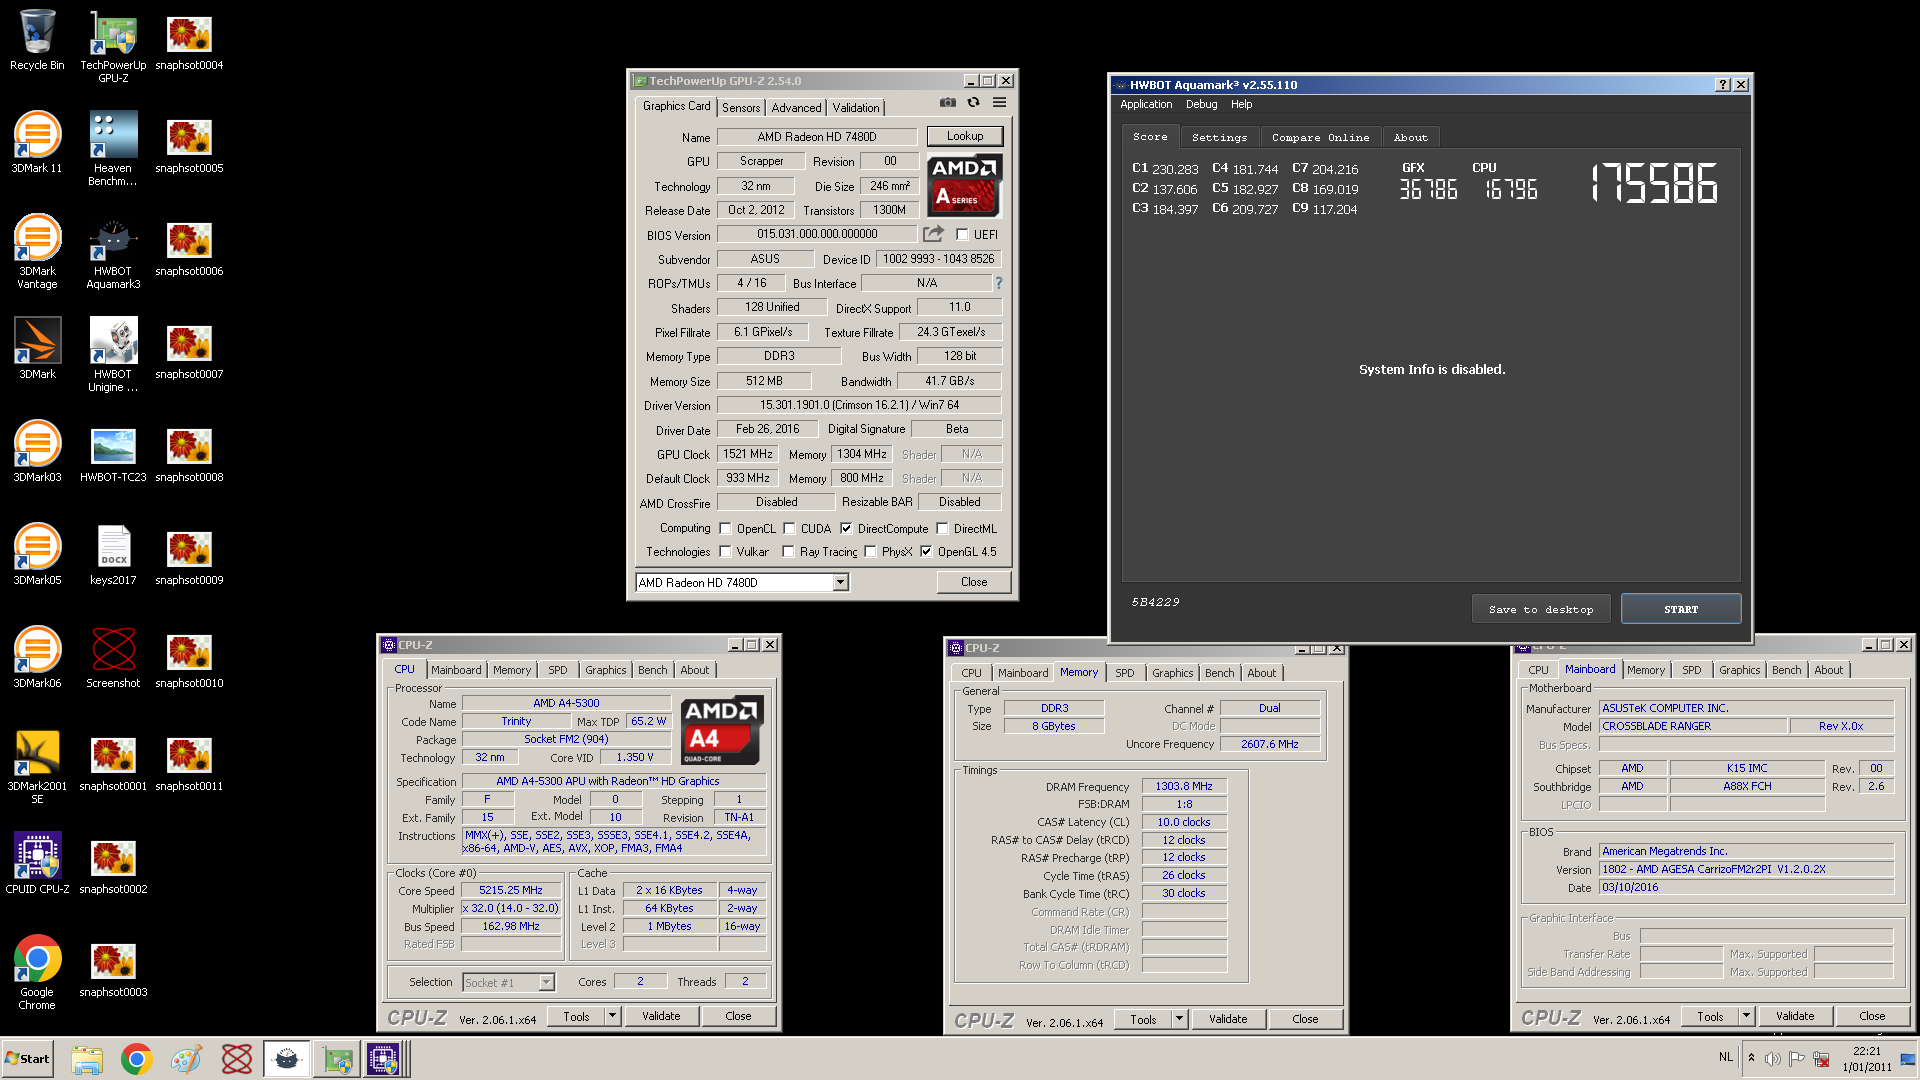Image resolution: width=1920 pixels, height=1080 pixels.
Task: Click the Bus Interface question mark icon
Action: [998, 283]
